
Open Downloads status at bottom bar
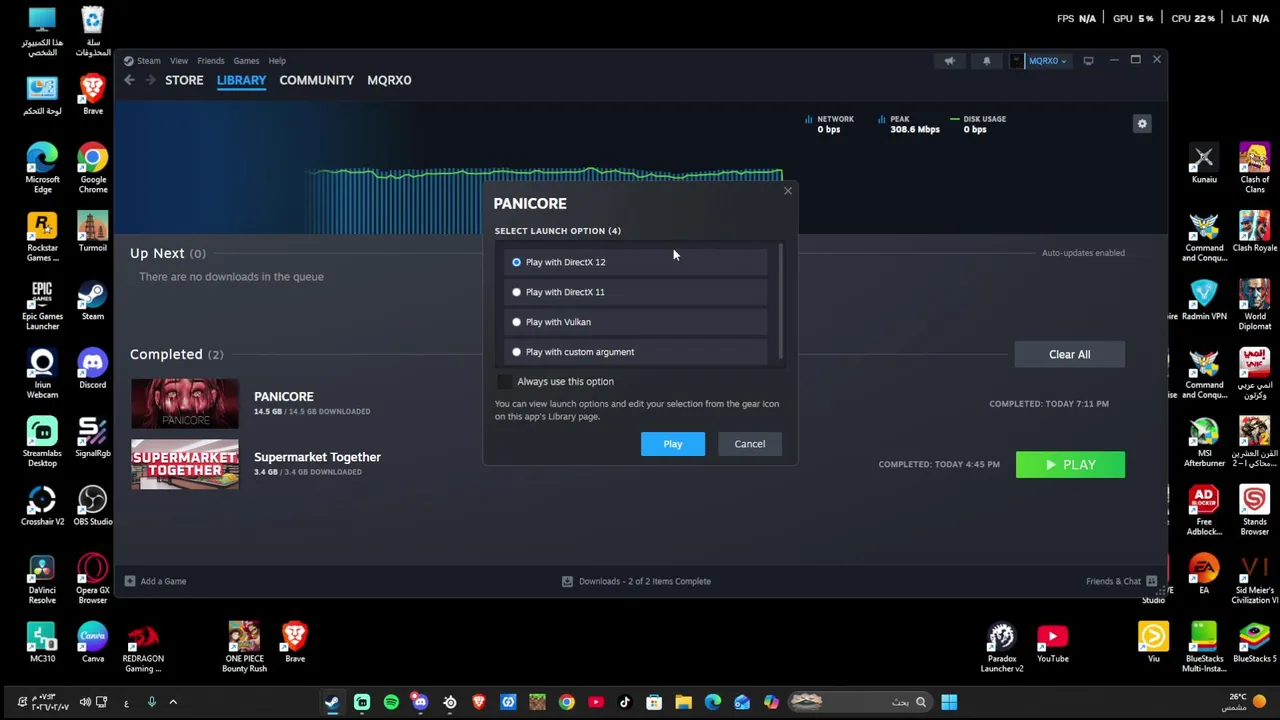[636, 581]
